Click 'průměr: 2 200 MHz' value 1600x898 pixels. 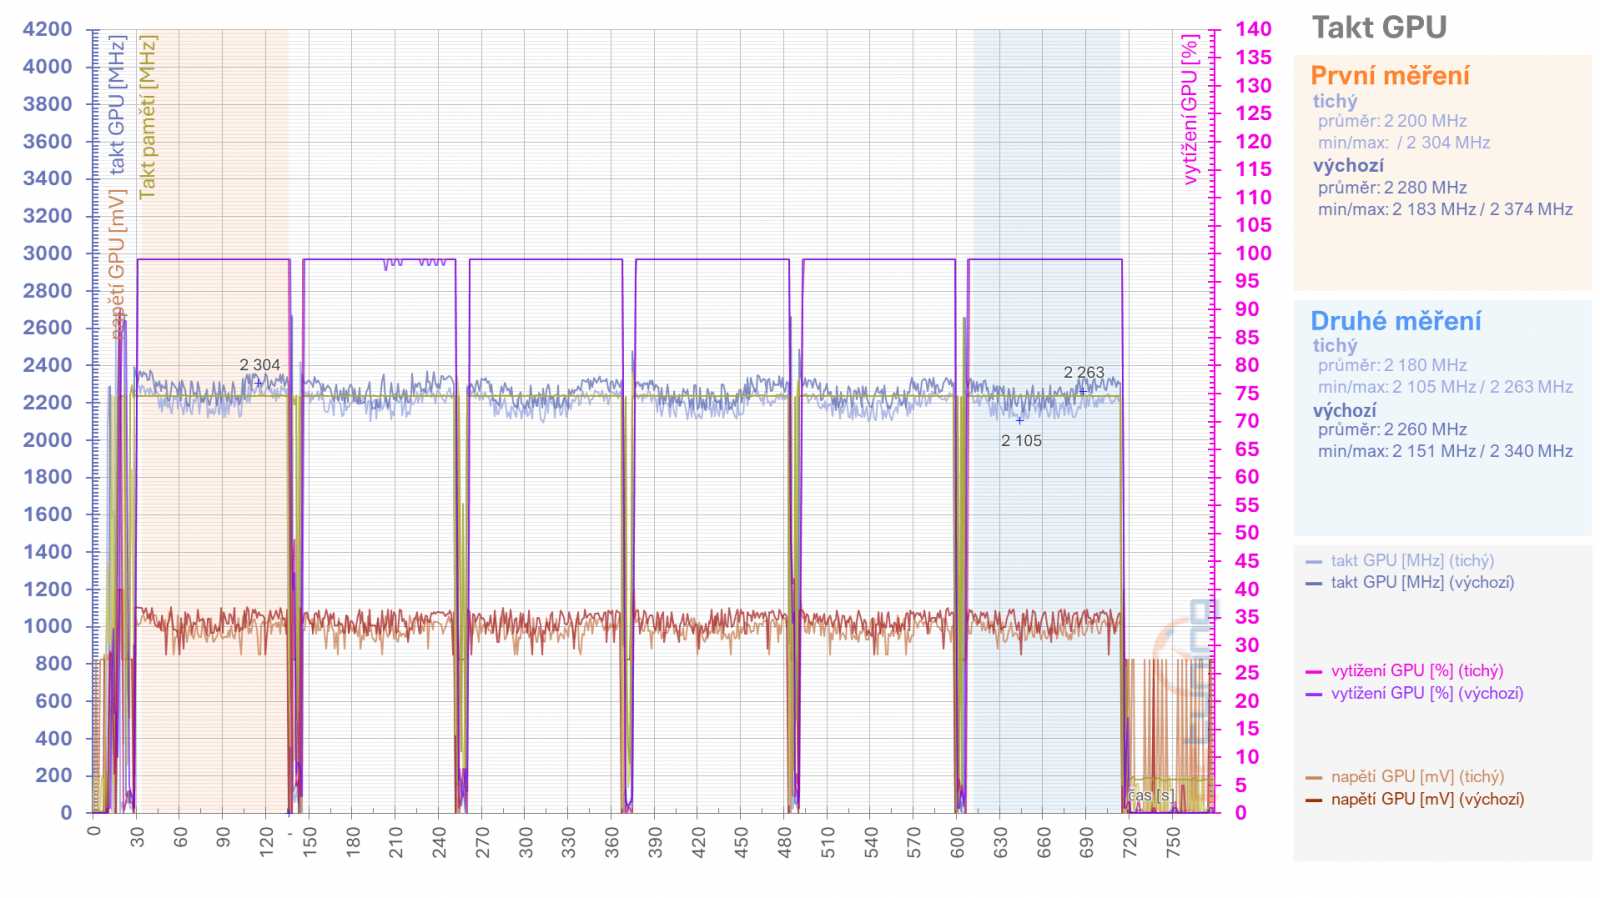coord(1392,121)
